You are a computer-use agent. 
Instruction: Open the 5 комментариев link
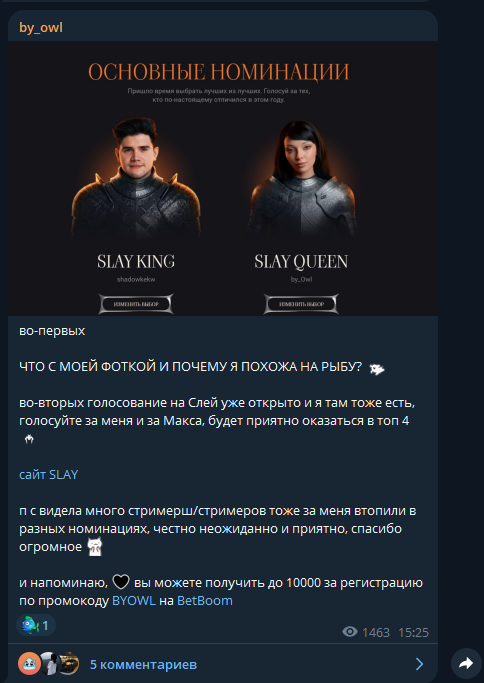click(143, 664)
